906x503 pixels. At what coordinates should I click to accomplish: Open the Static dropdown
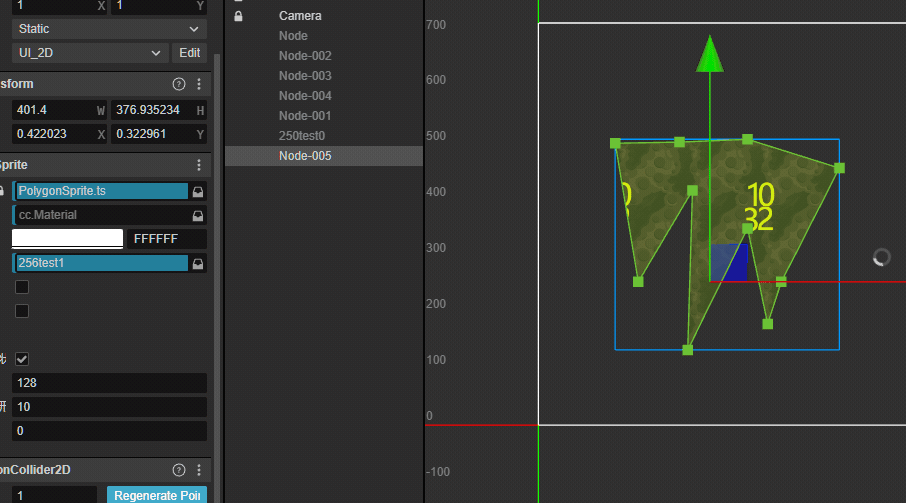(x=109, y=29)
